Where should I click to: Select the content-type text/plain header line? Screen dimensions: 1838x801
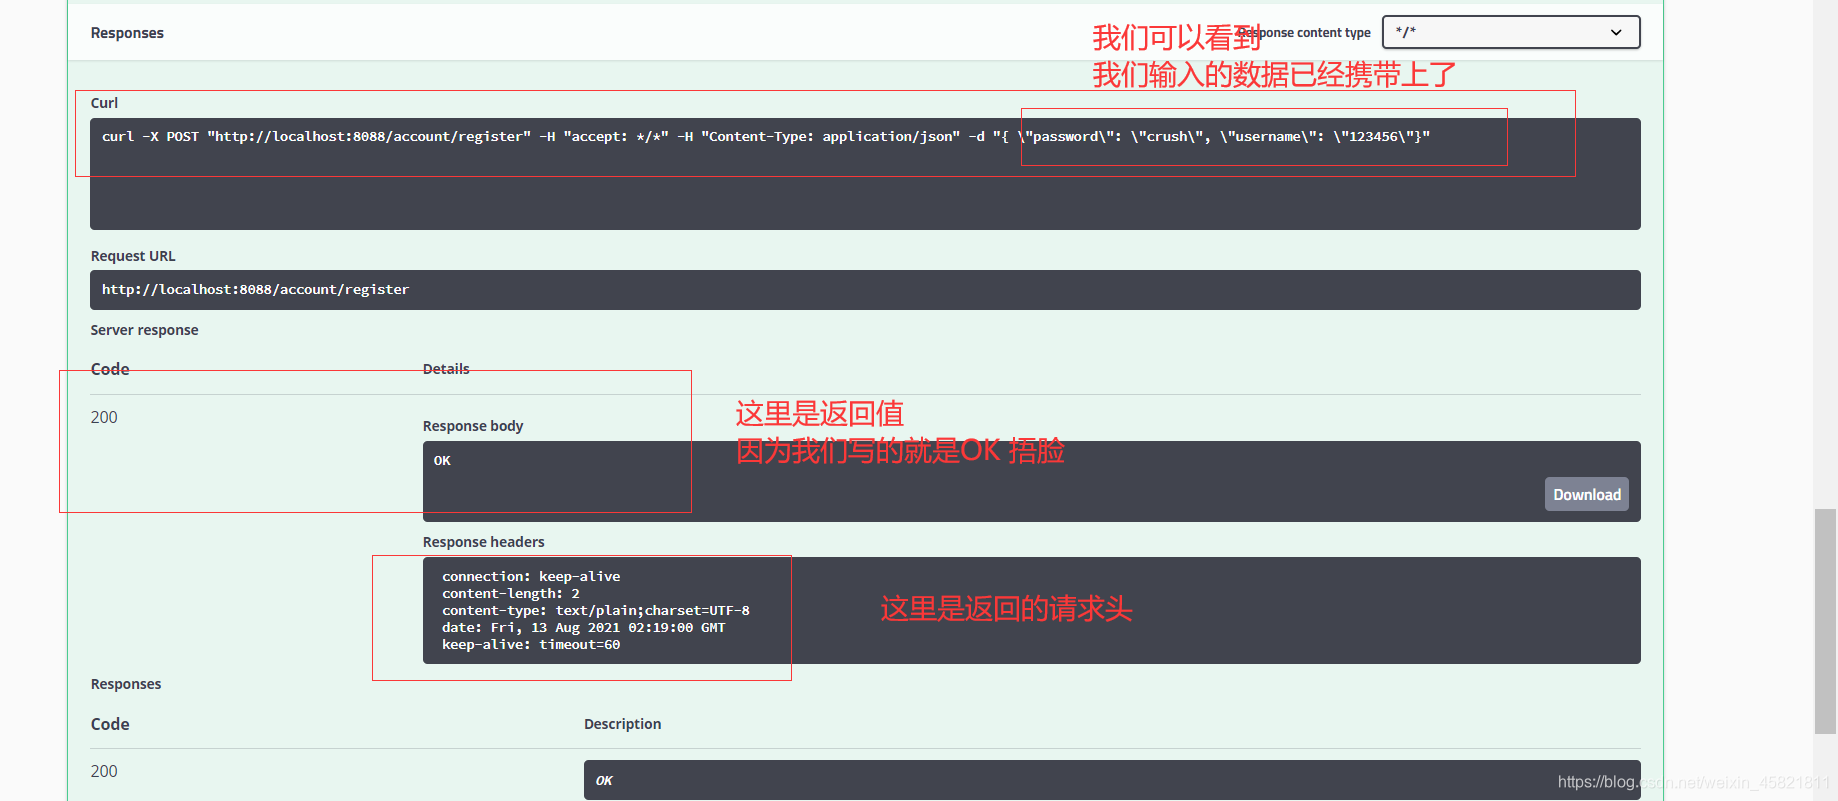tap(596, 610)
